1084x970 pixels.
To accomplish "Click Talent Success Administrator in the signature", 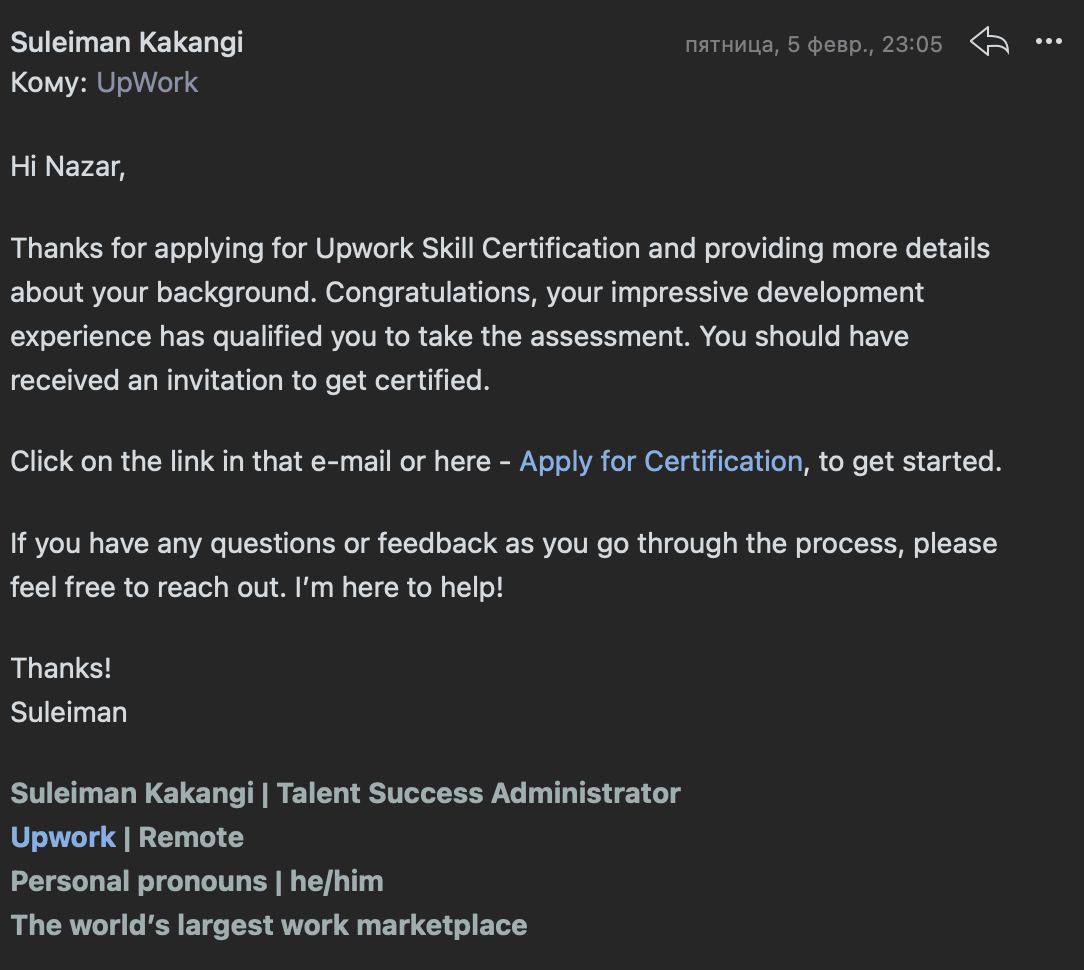I will [x=478, y=793].
